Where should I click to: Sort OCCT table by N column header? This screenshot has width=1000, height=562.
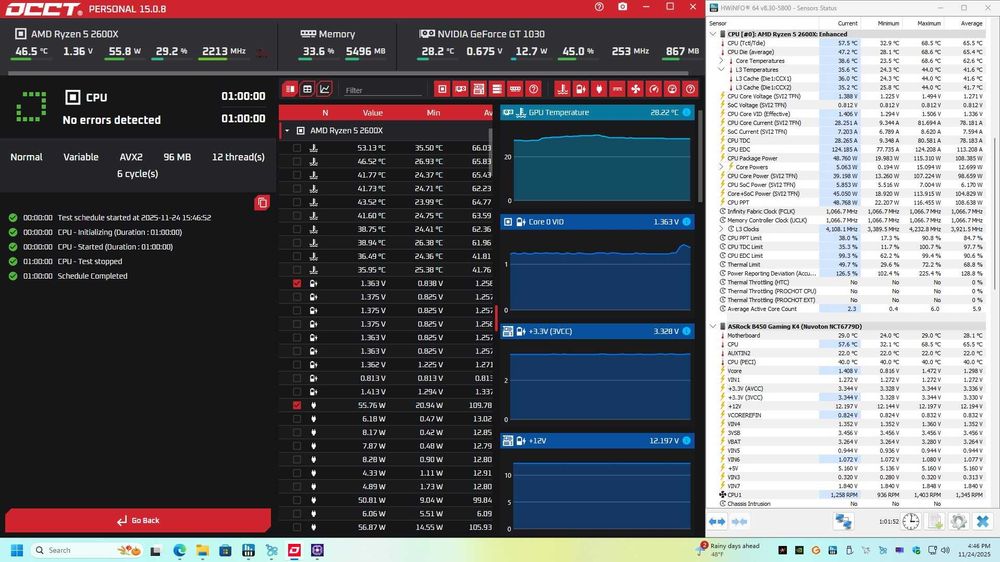point(325,113)
